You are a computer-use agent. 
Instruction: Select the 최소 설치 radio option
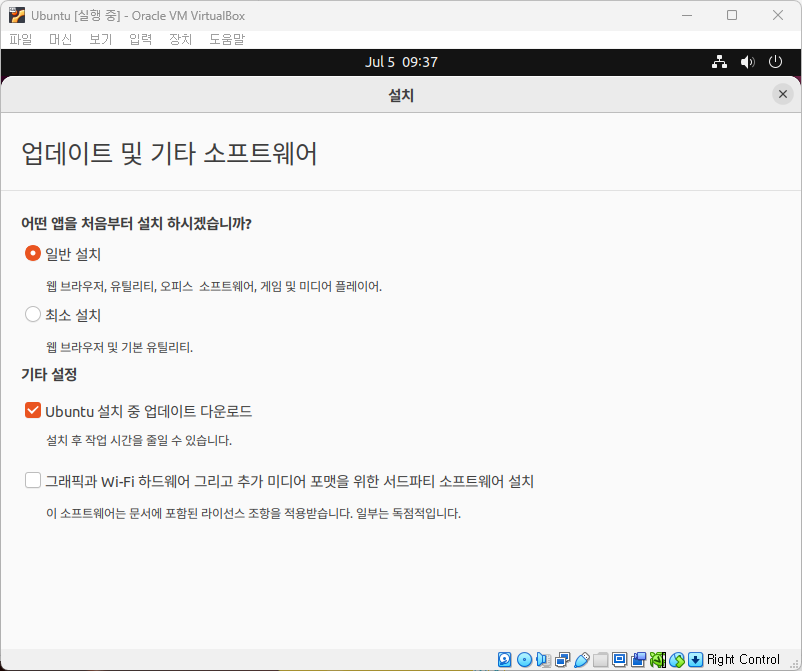click(33, 314)
